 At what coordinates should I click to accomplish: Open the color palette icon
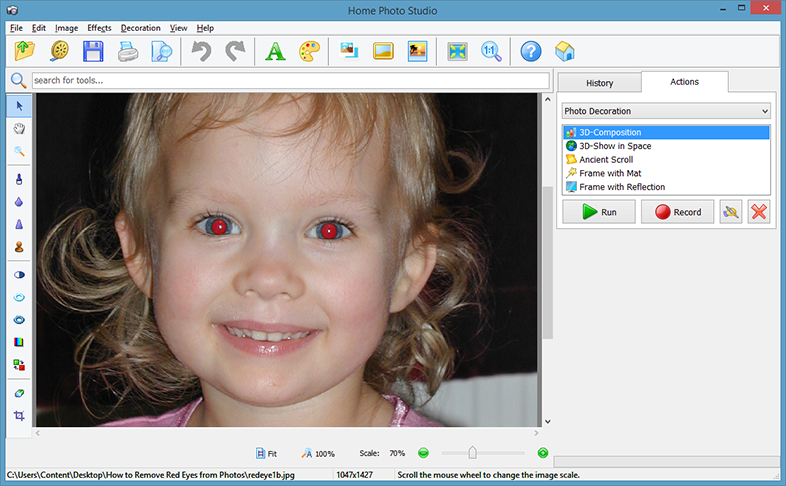pyautogui.click(x=309, y=51)
